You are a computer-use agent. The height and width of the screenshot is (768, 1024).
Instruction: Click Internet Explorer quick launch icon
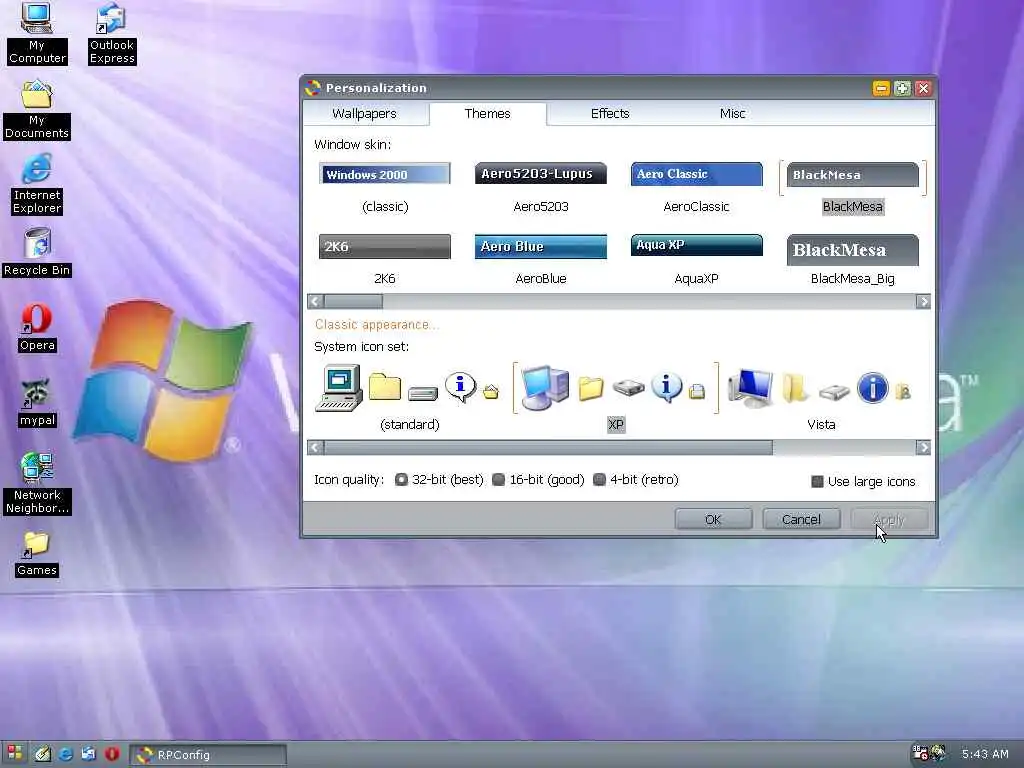[x=66, y=754]
